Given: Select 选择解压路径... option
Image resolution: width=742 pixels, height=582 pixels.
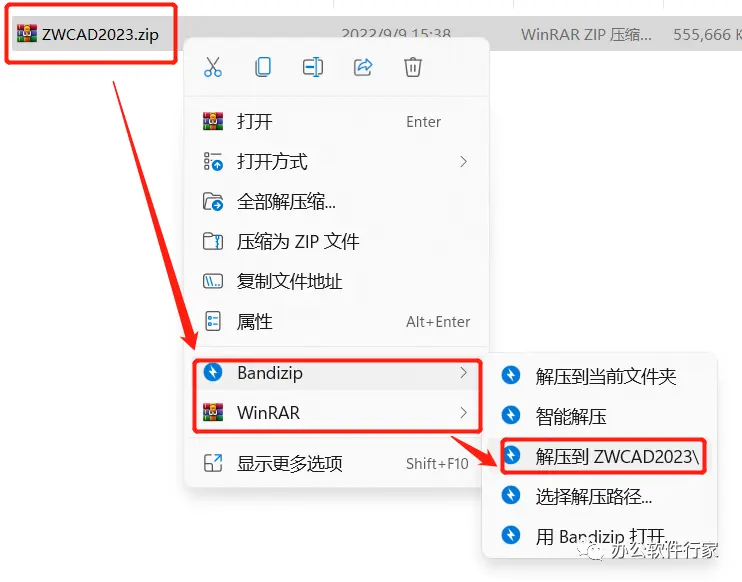Looking at the screenshot, I should (600, 496).
